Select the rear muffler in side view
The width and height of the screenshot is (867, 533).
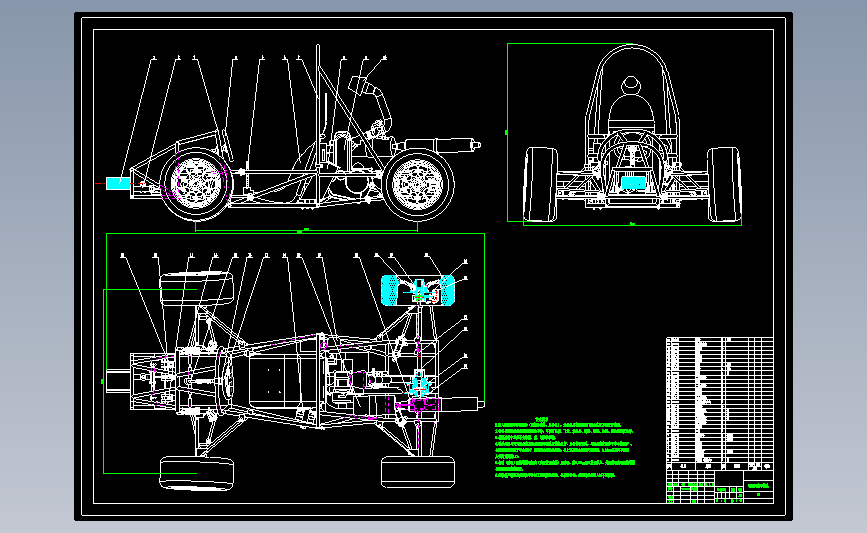click(443, 145)
